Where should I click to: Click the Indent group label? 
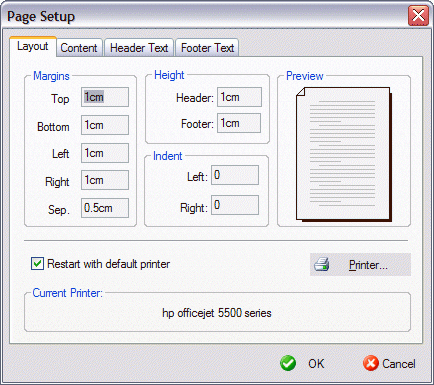tap(168, 156)
